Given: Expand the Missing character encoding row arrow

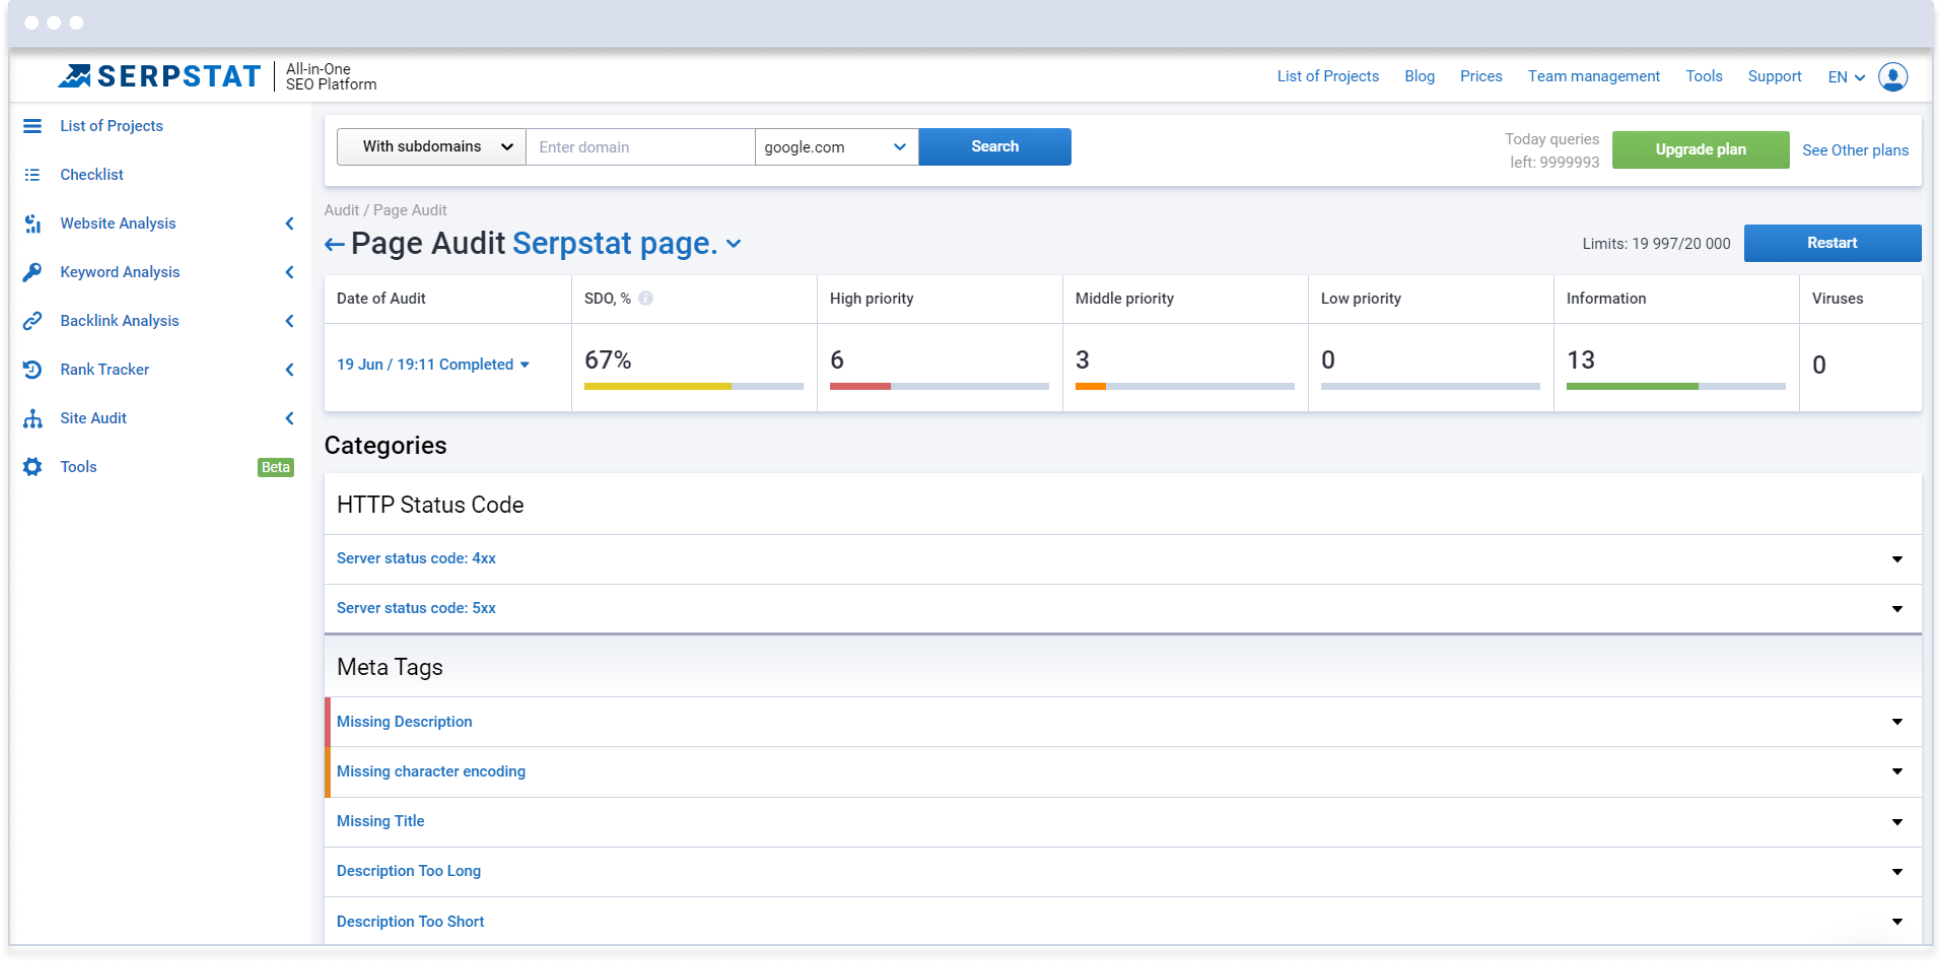Looking at the screenshot, I should 1897,772.
